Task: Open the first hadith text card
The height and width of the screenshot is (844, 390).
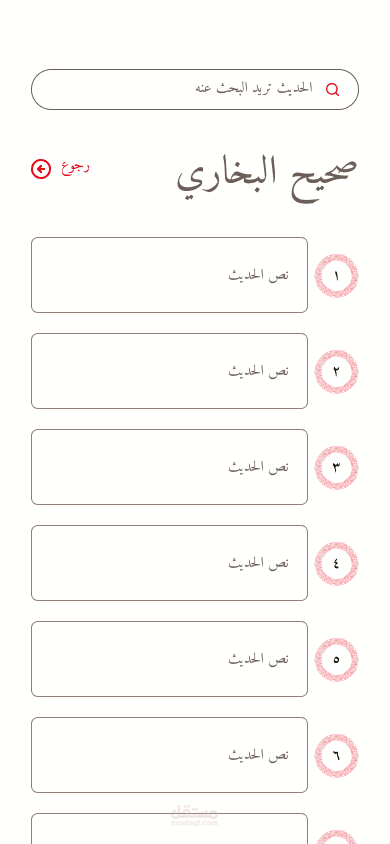Action: [x=169, y=275]
